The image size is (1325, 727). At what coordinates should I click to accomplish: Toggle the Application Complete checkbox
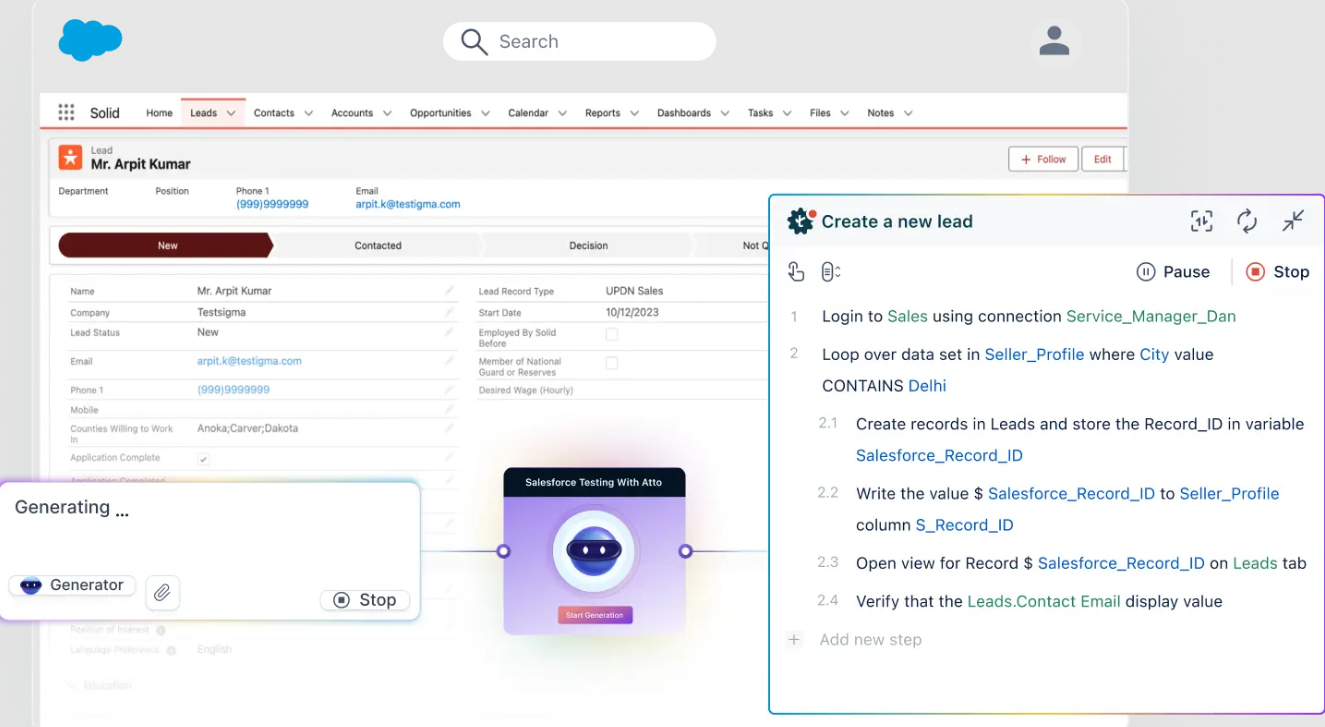click(204, 459)
